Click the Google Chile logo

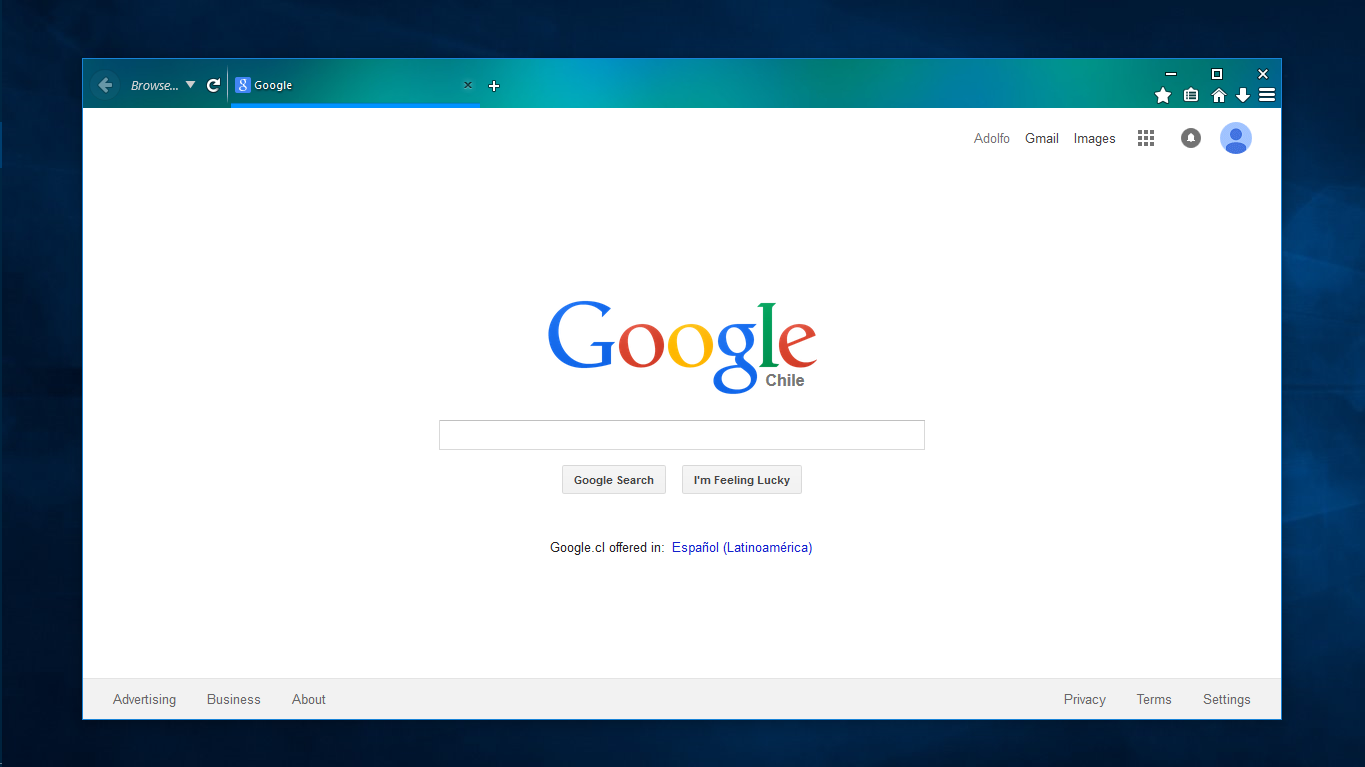(x=682, y=346)
